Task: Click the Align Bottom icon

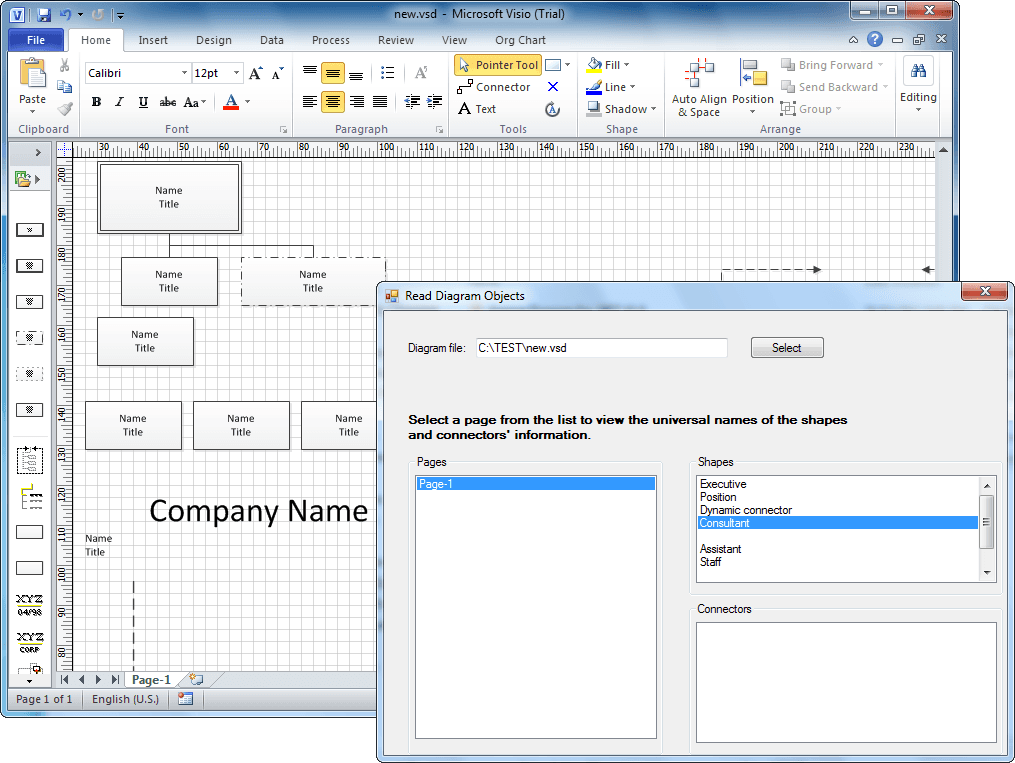Action: (356, 73)
